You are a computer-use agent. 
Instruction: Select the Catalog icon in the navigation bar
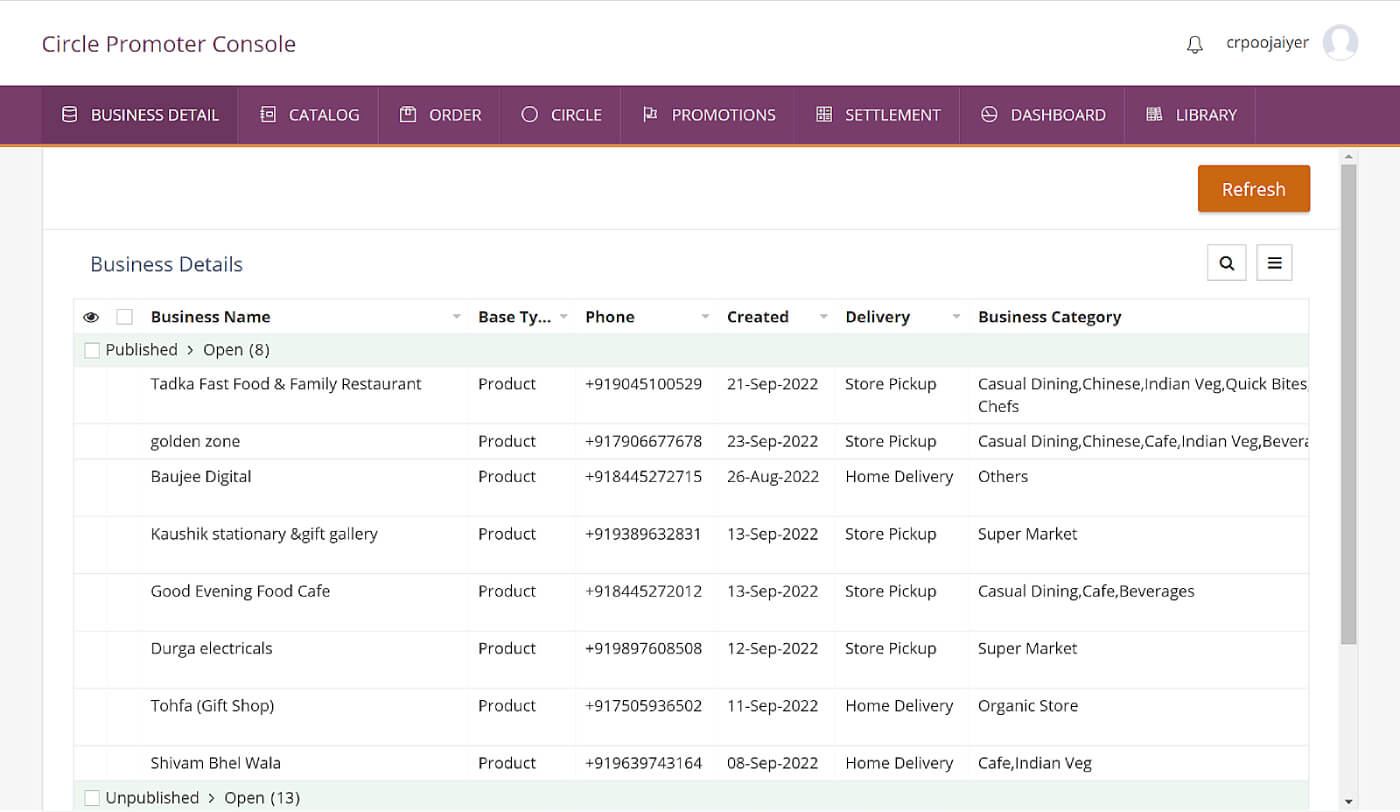267,114
